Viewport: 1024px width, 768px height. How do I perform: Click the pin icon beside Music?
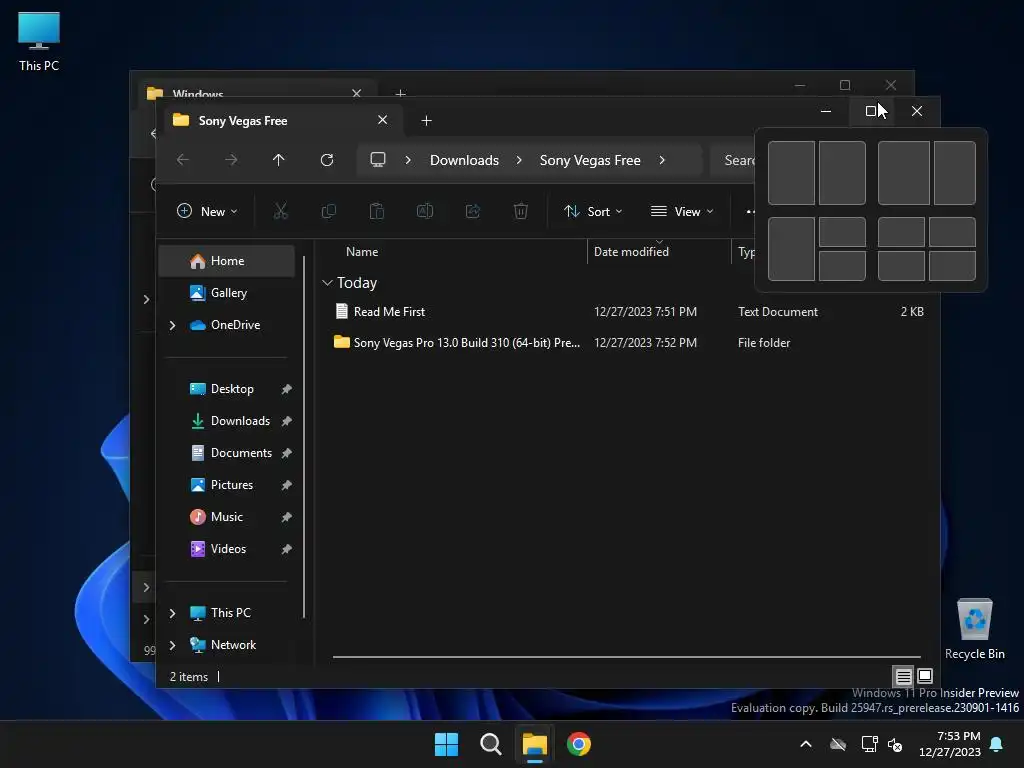coord(286,517)
